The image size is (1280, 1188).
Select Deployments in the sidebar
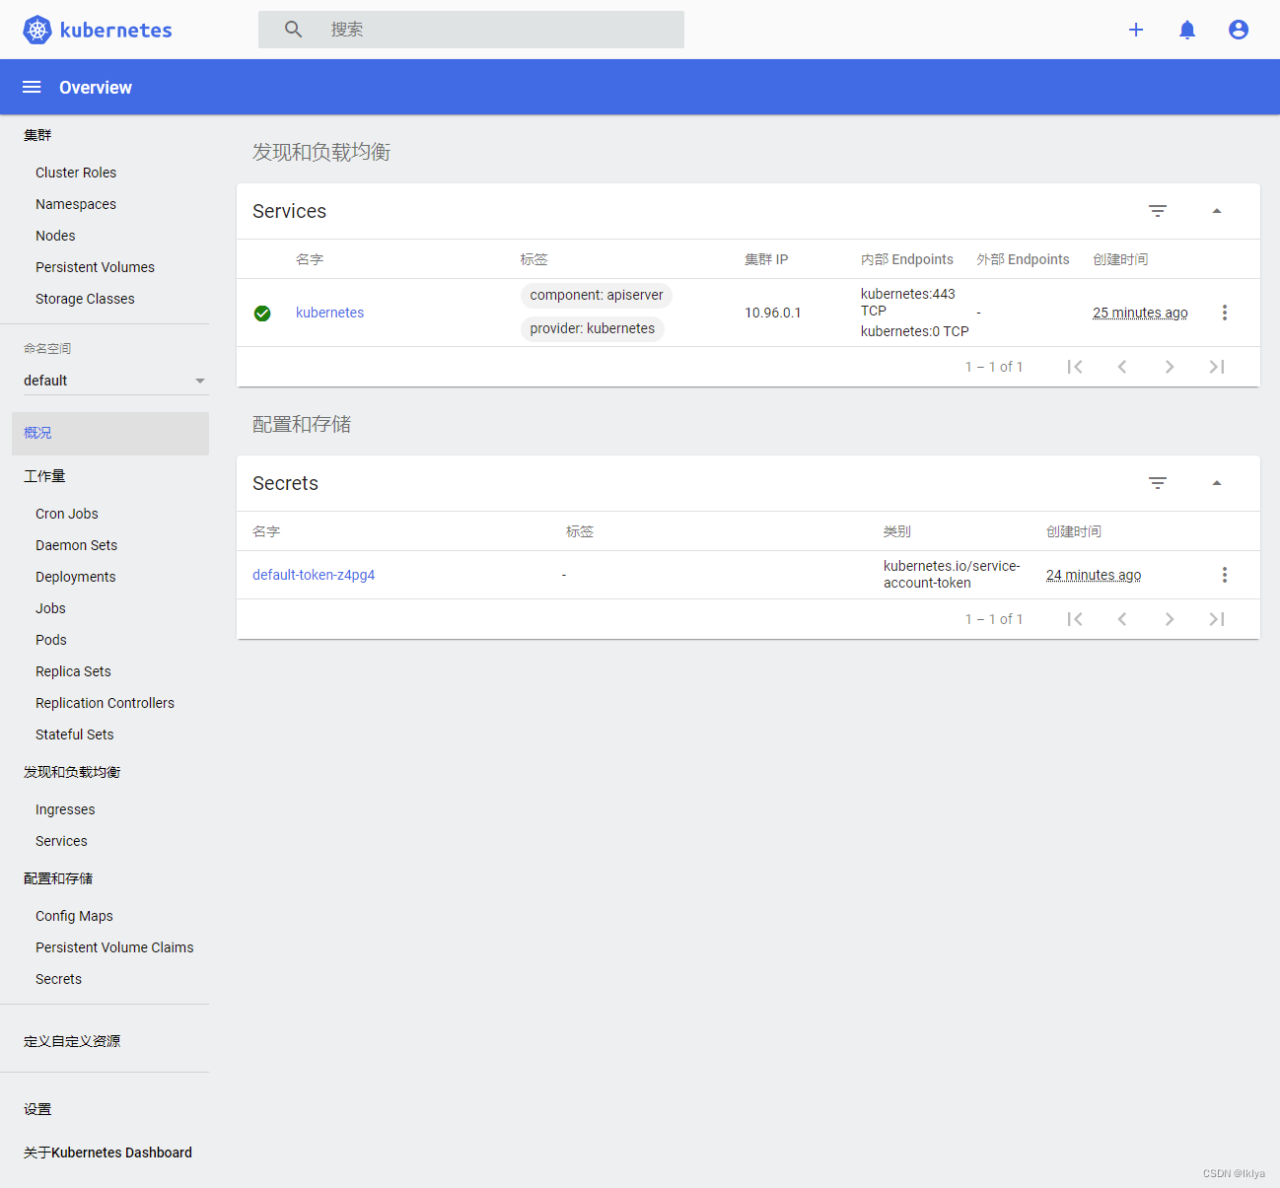tap(75, 577)
